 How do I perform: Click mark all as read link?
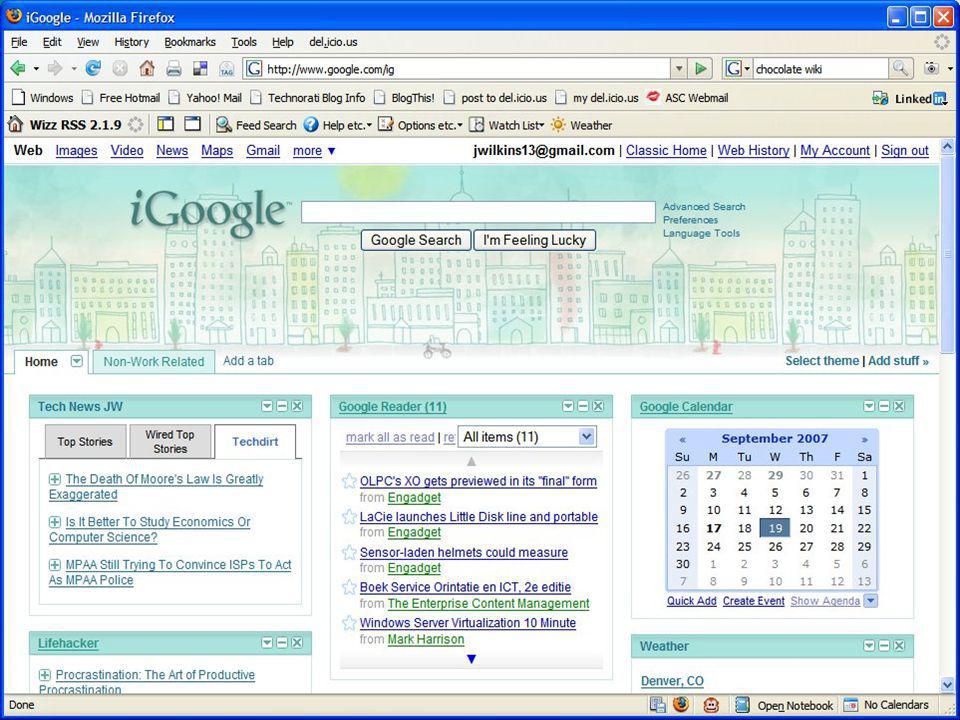click(x=390, y=437)
